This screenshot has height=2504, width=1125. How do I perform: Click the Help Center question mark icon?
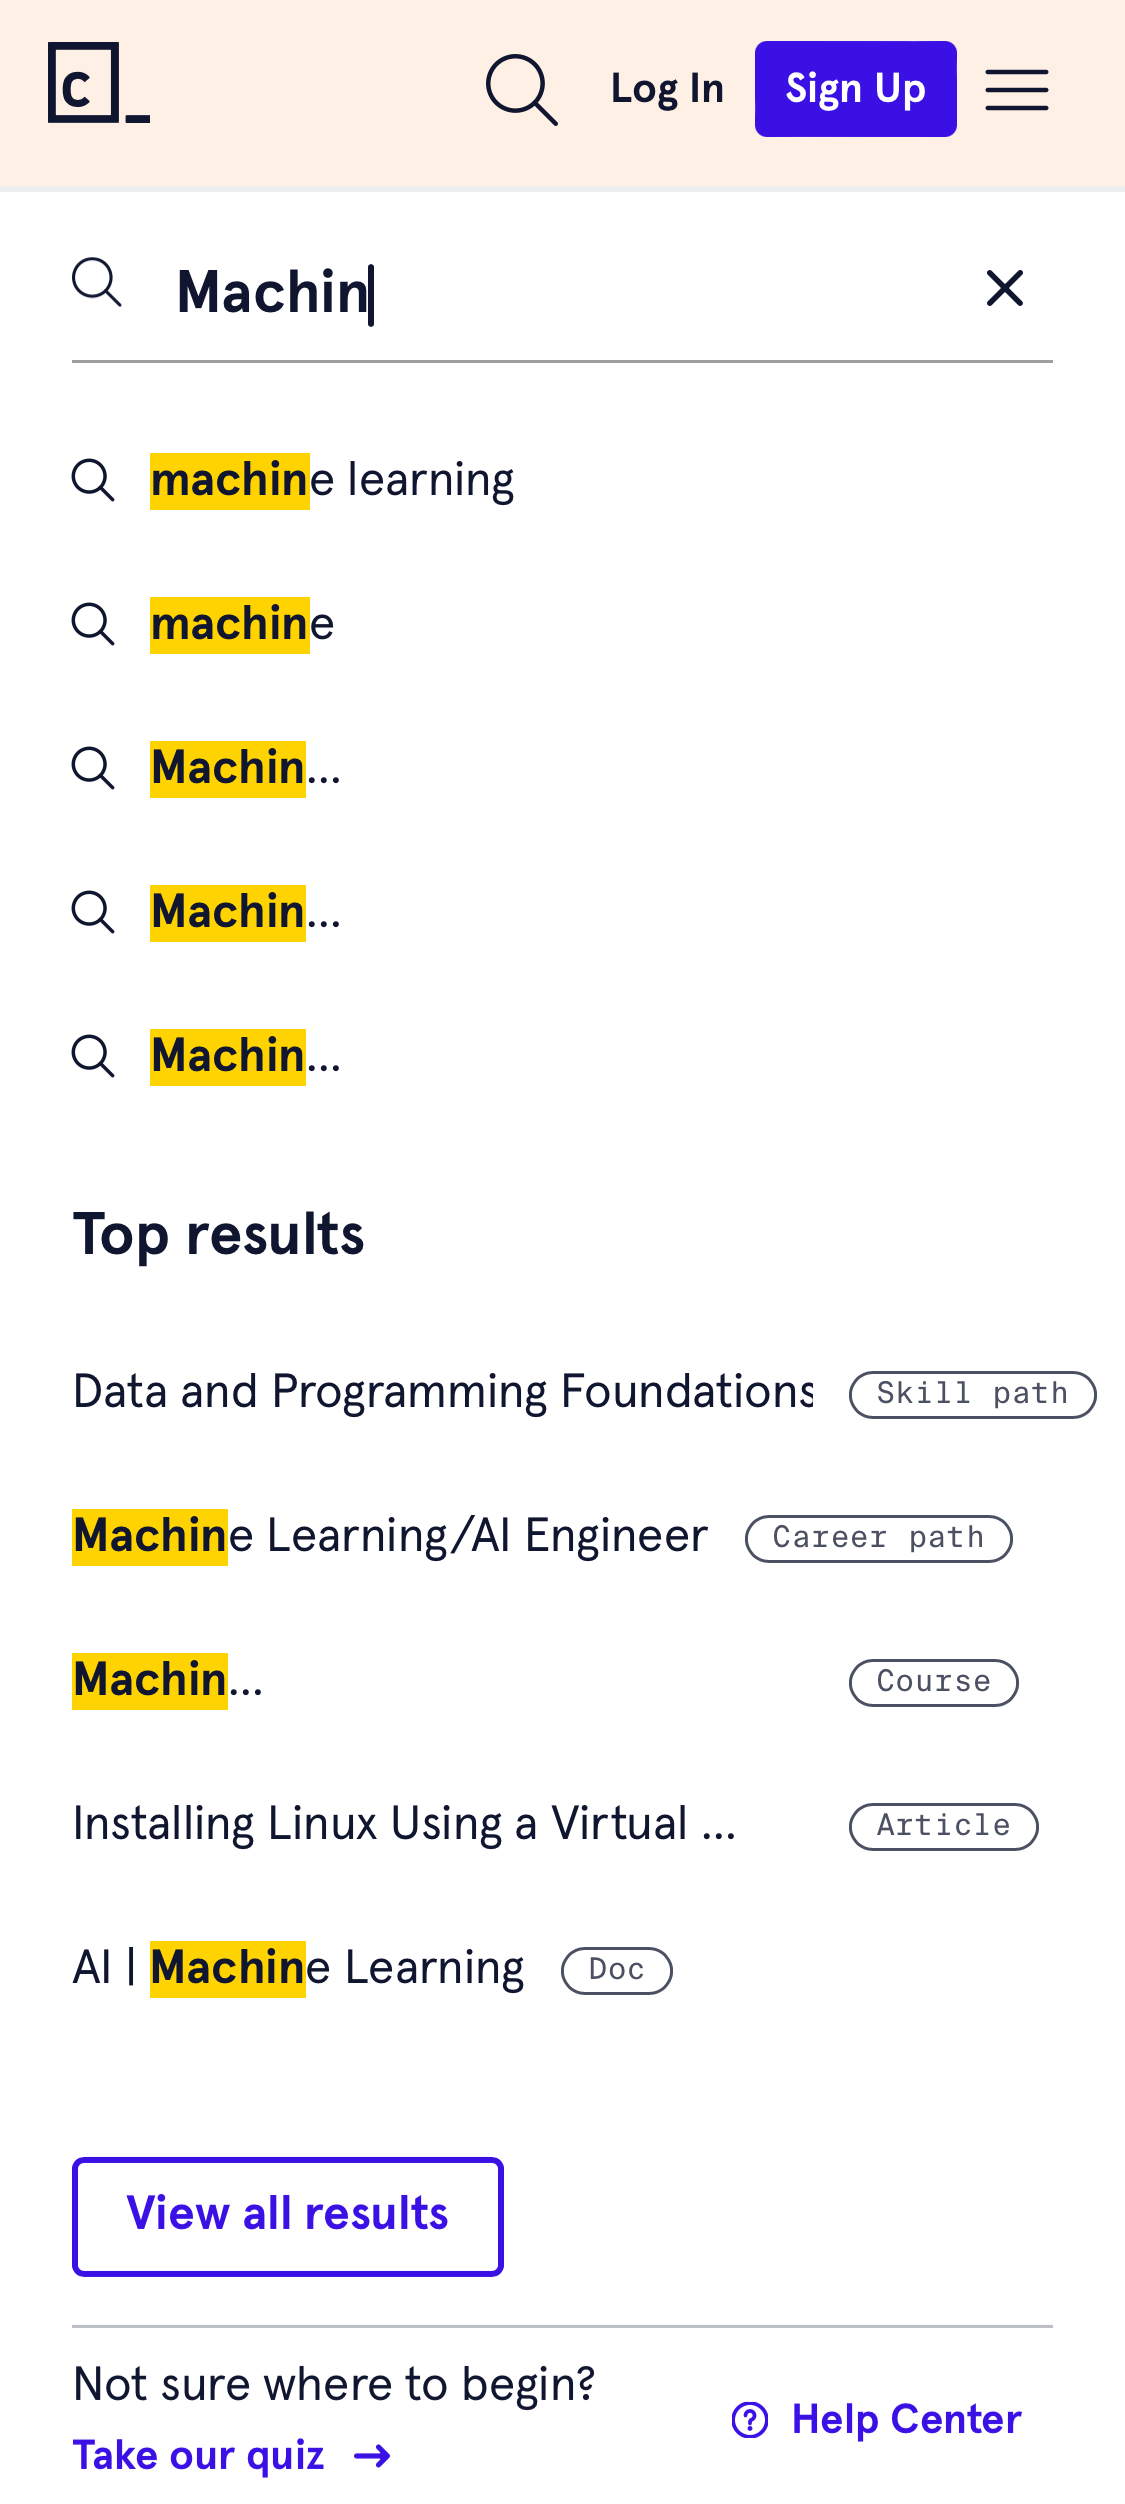[751, 2419]
